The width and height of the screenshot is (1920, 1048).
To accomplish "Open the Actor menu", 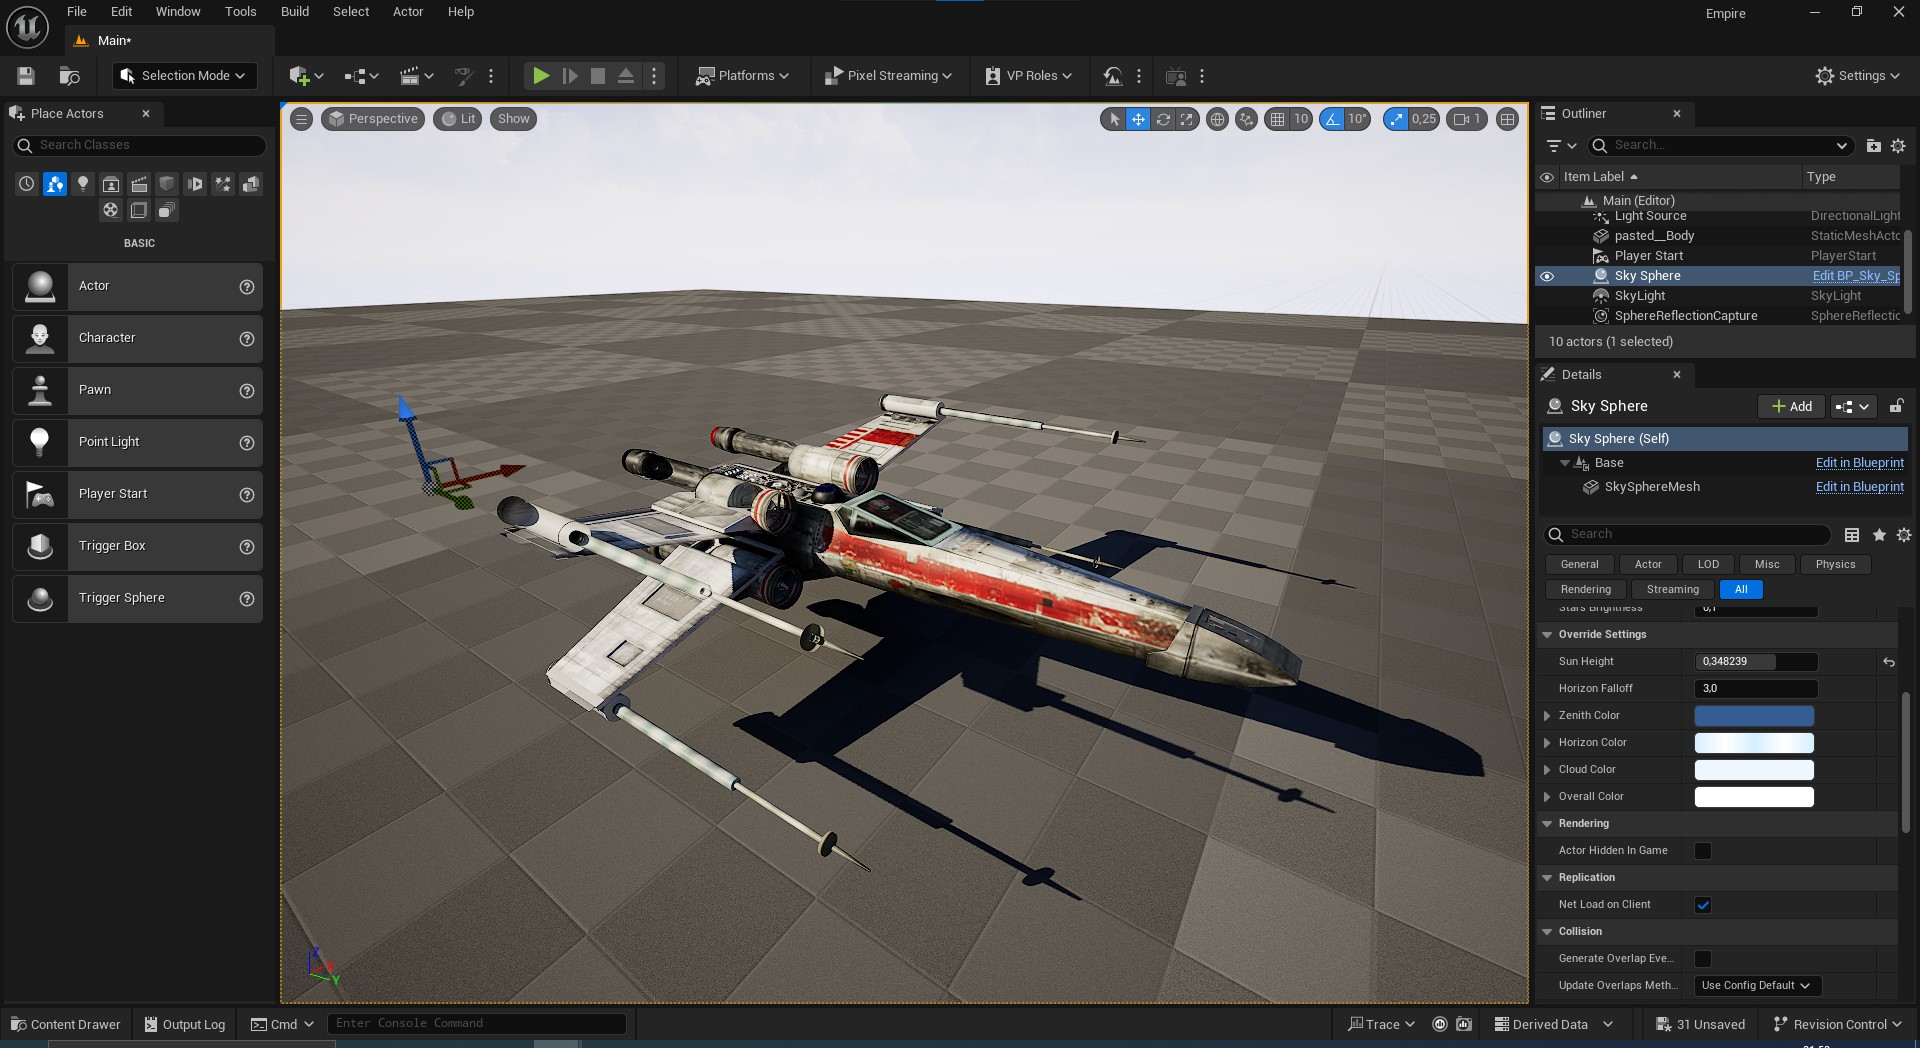I will (408, 12).
